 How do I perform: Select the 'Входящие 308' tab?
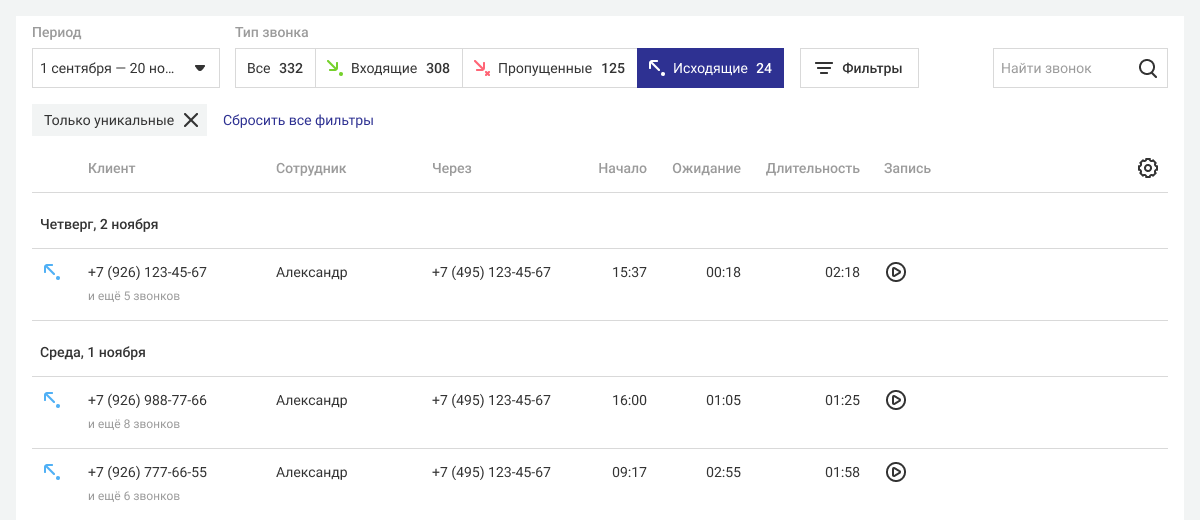[x=389, y=68]
